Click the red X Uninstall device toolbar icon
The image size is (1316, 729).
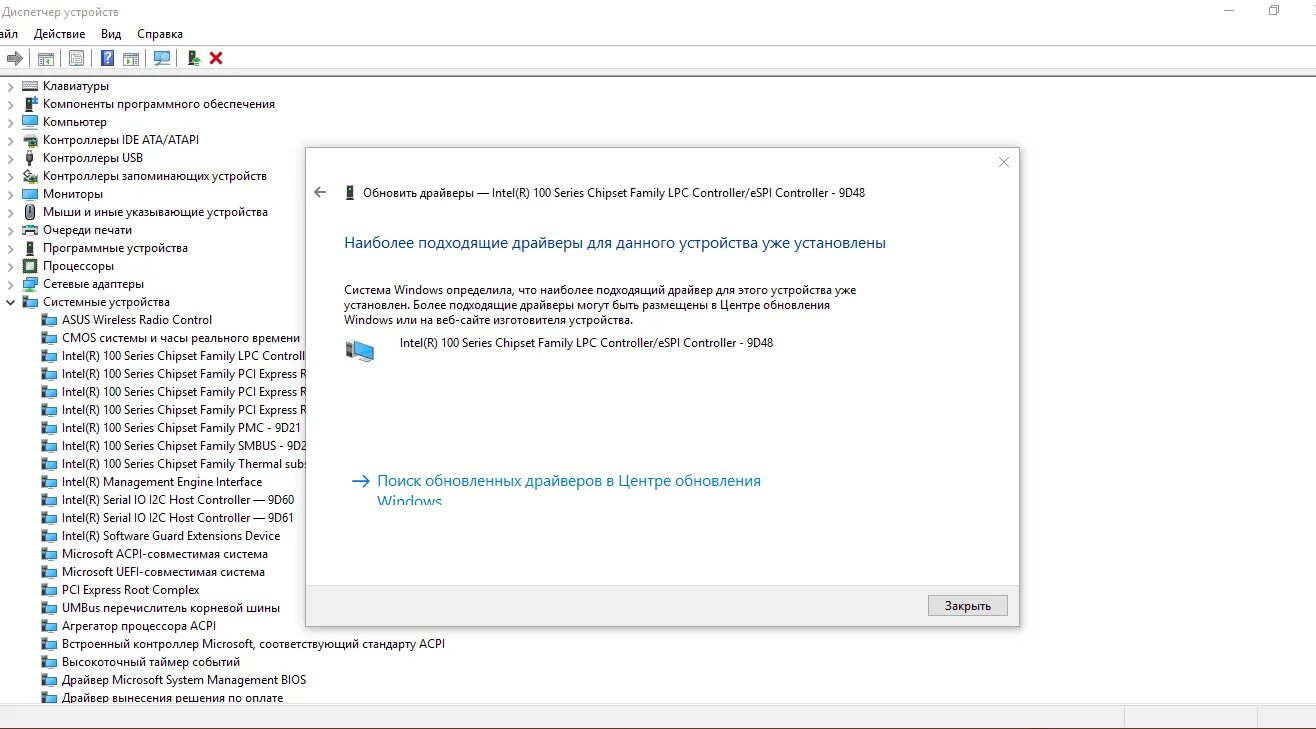pyautogui.click(x=216, y=58)
